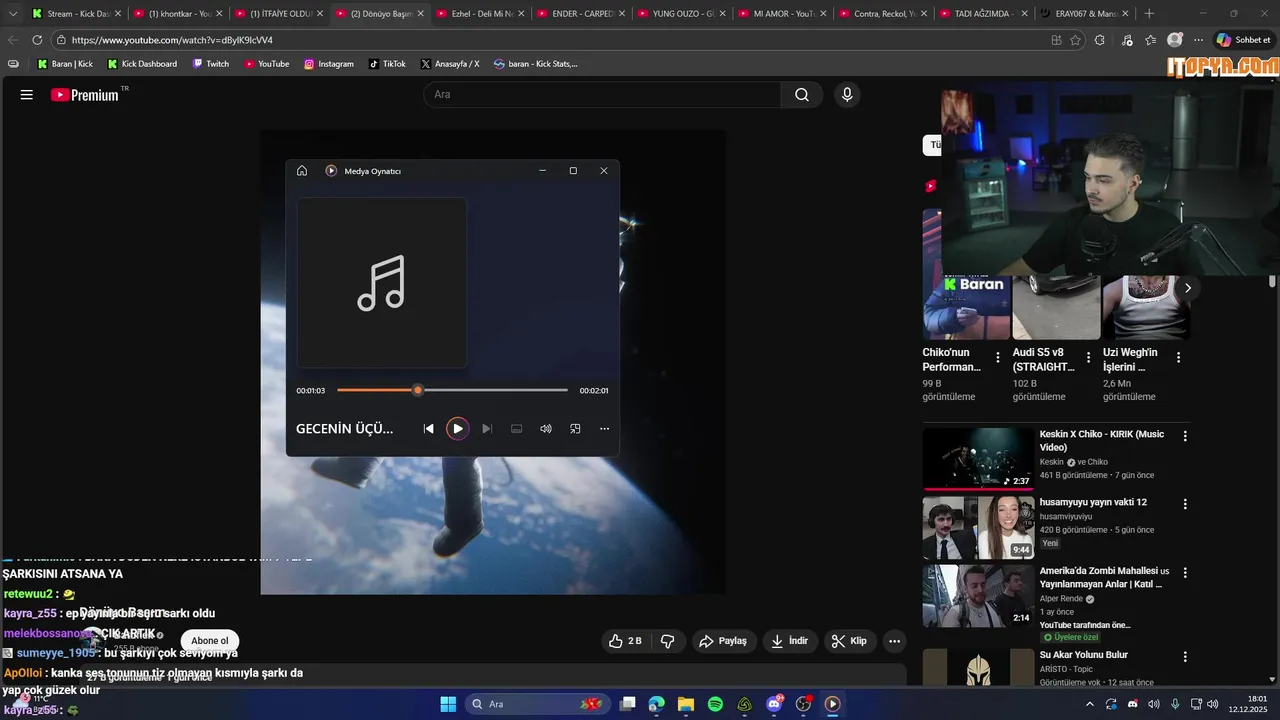The width and height of the screenshot is (1280, 720).
Task: Focus the YouTube Ara search field
Action: point(602,95)
